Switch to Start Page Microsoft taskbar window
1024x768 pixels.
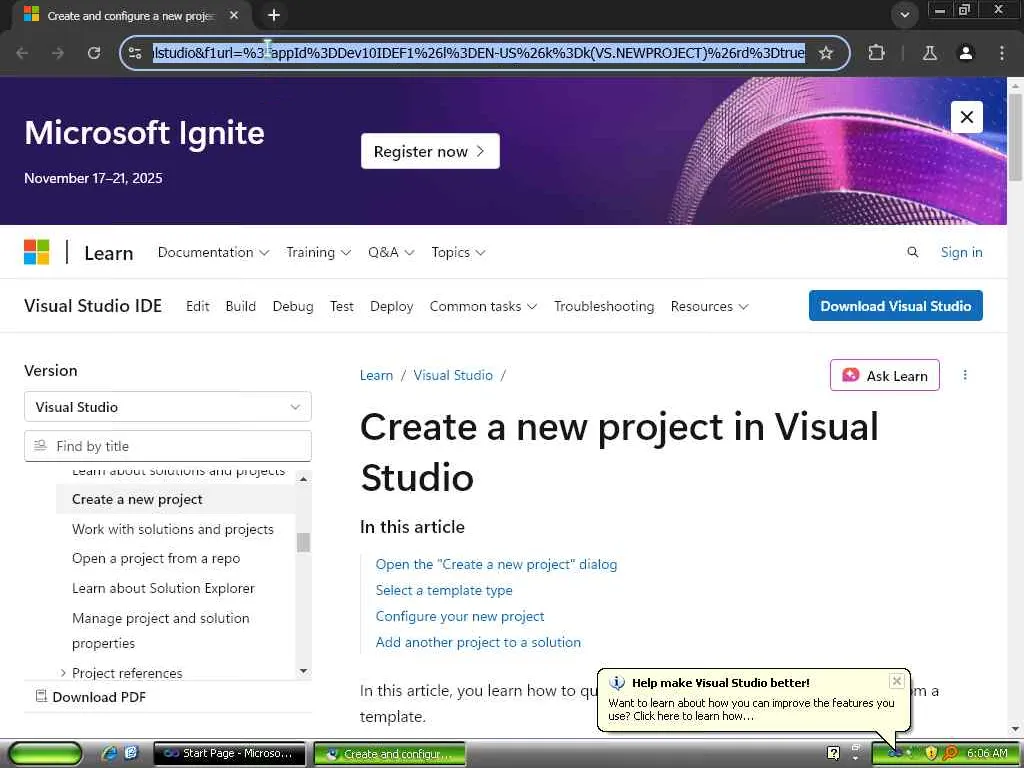tap(229, 753)
